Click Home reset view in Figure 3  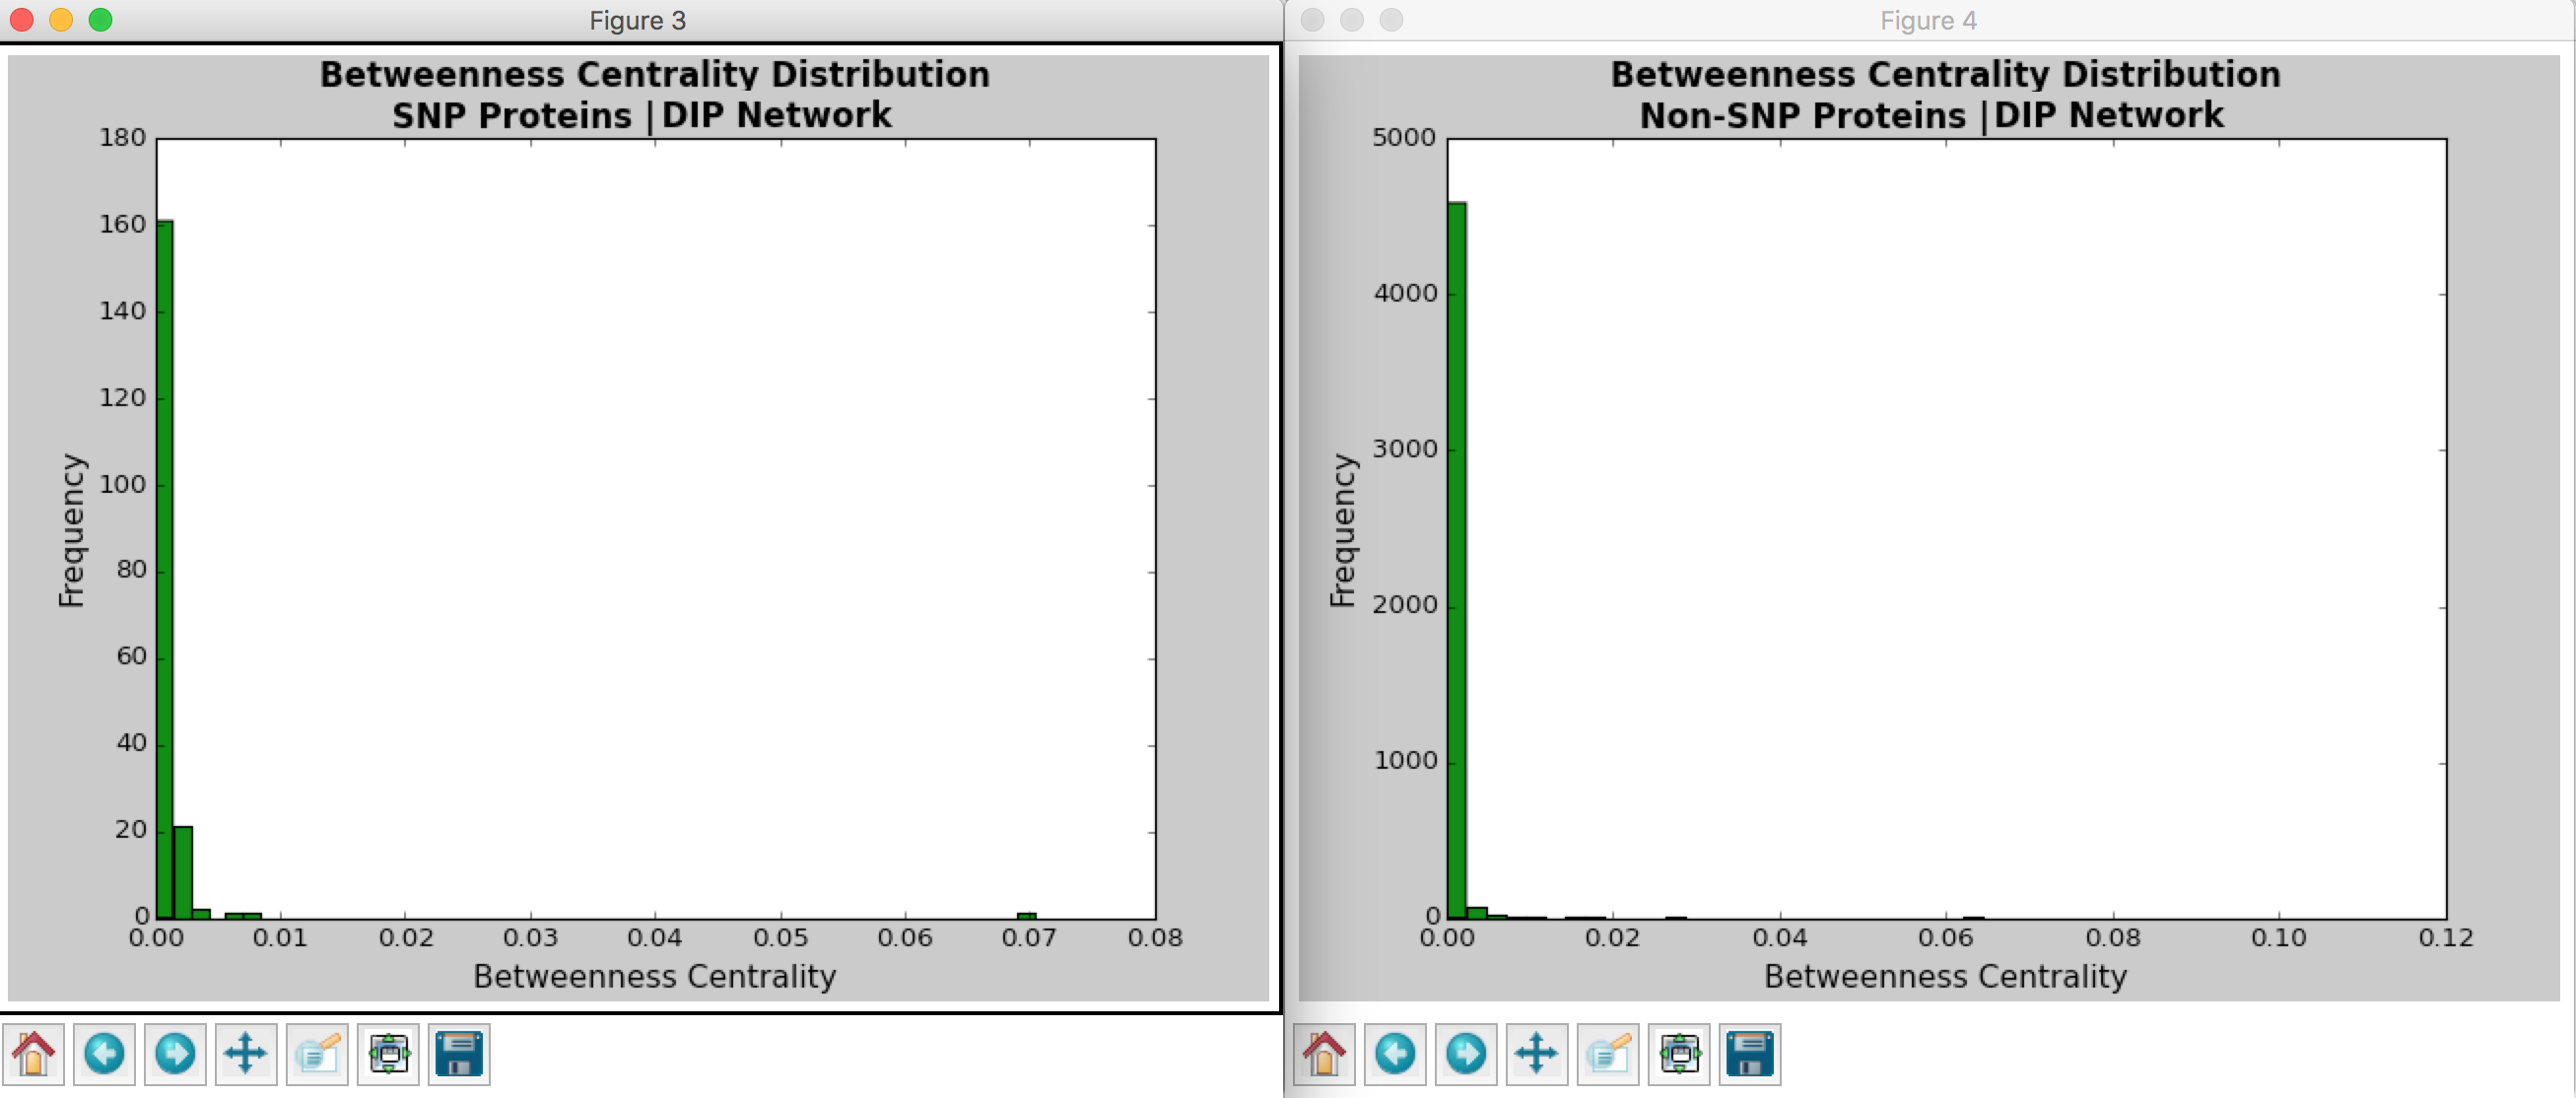[x=33, y=1054]
